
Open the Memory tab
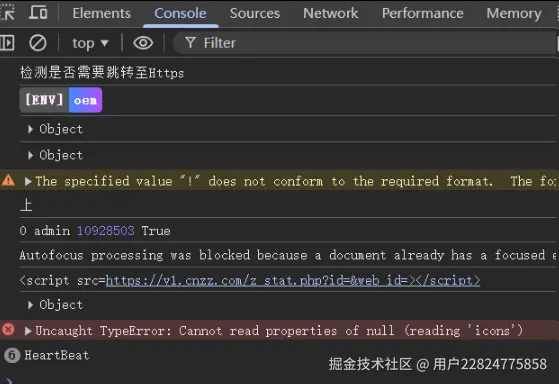click(x=514, y=13)
